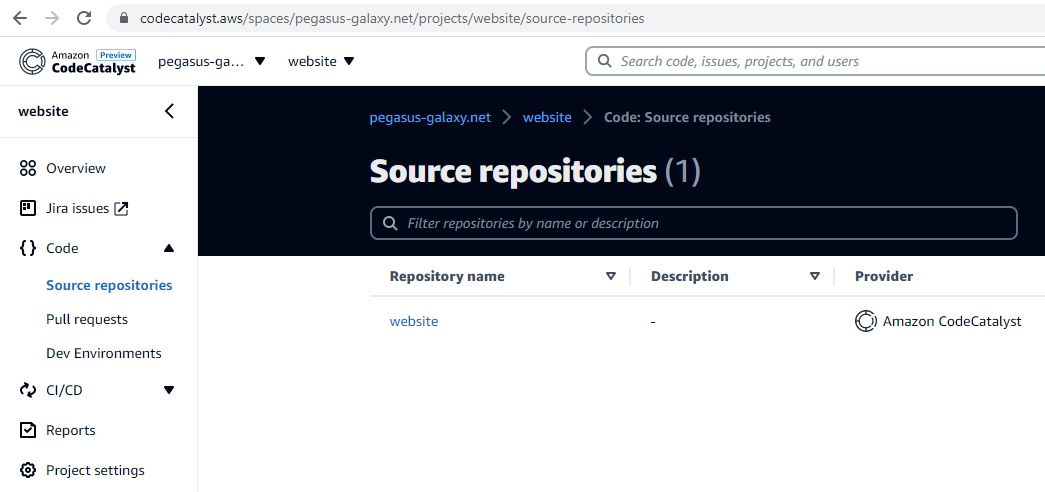Viewport: 1045px width, 492px height.
Task: Click the site lock padlock icon
Action: click(x=123, y=19)
